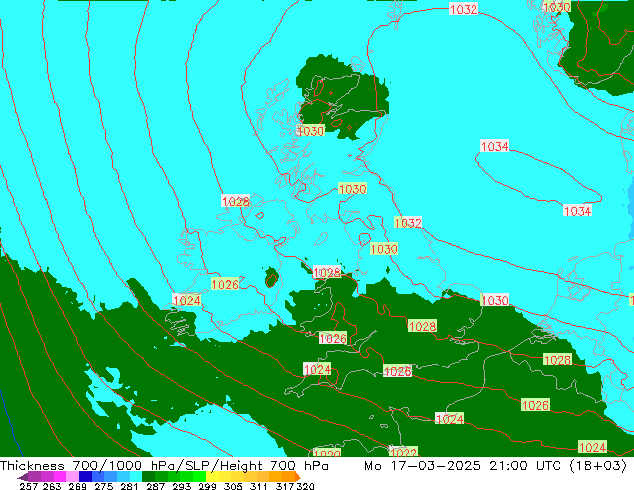Screen dimensions: 634x490
Task: Click the 1030 label in the top right corner
Action: 557,7
